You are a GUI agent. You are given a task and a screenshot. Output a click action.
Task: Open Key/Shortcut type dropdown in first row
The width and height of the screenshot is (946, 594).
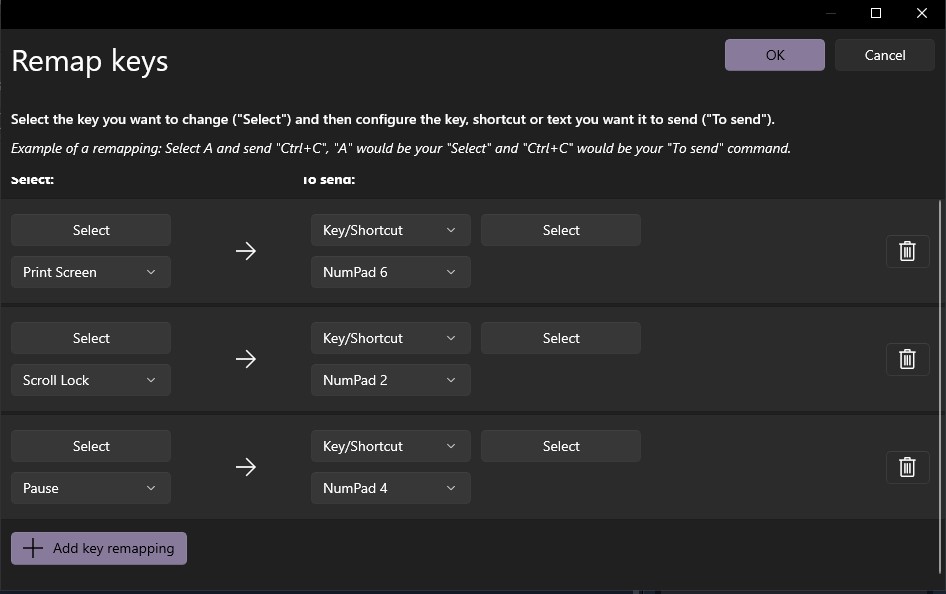coord(390,230)
